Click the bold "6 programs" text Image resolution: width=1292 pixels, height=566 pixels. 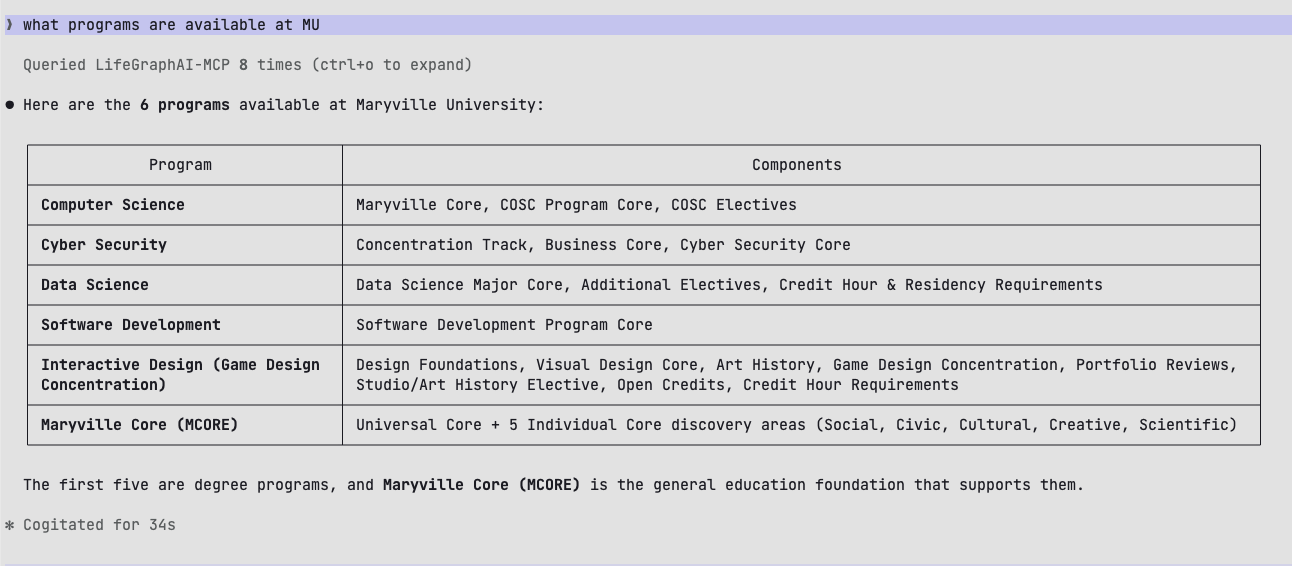pyautogui.click(x=184, y=105)
